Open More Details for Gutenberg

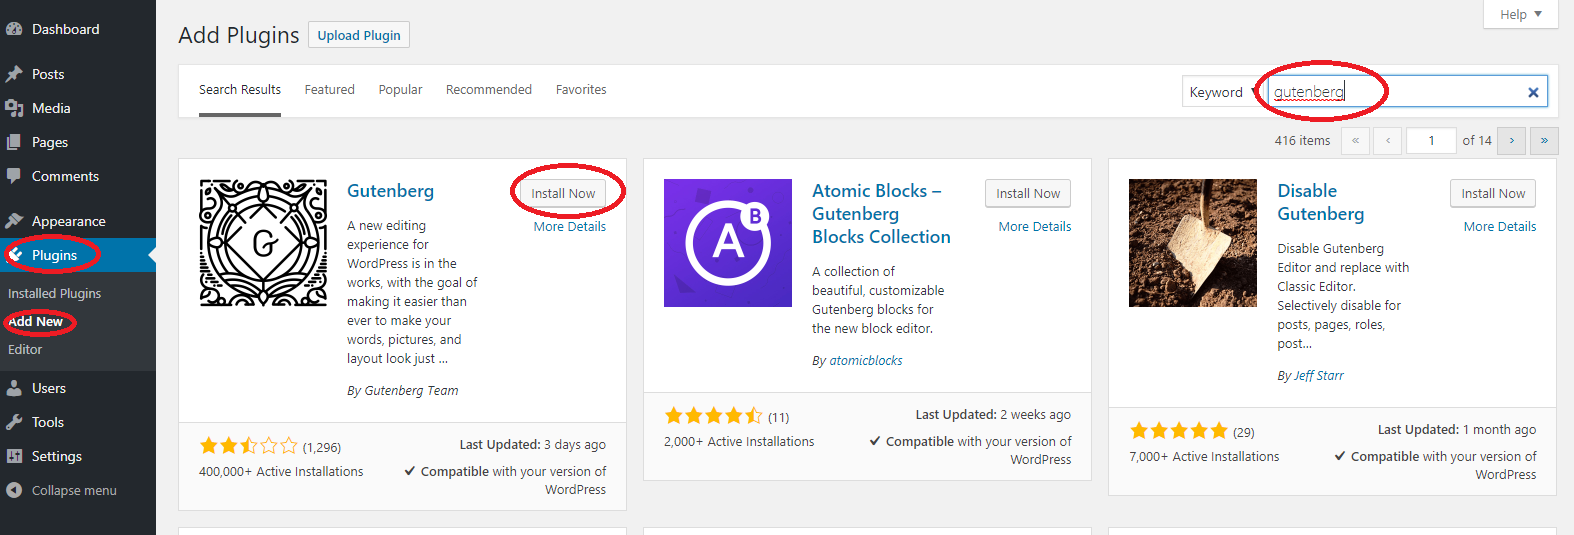[570, 227]
